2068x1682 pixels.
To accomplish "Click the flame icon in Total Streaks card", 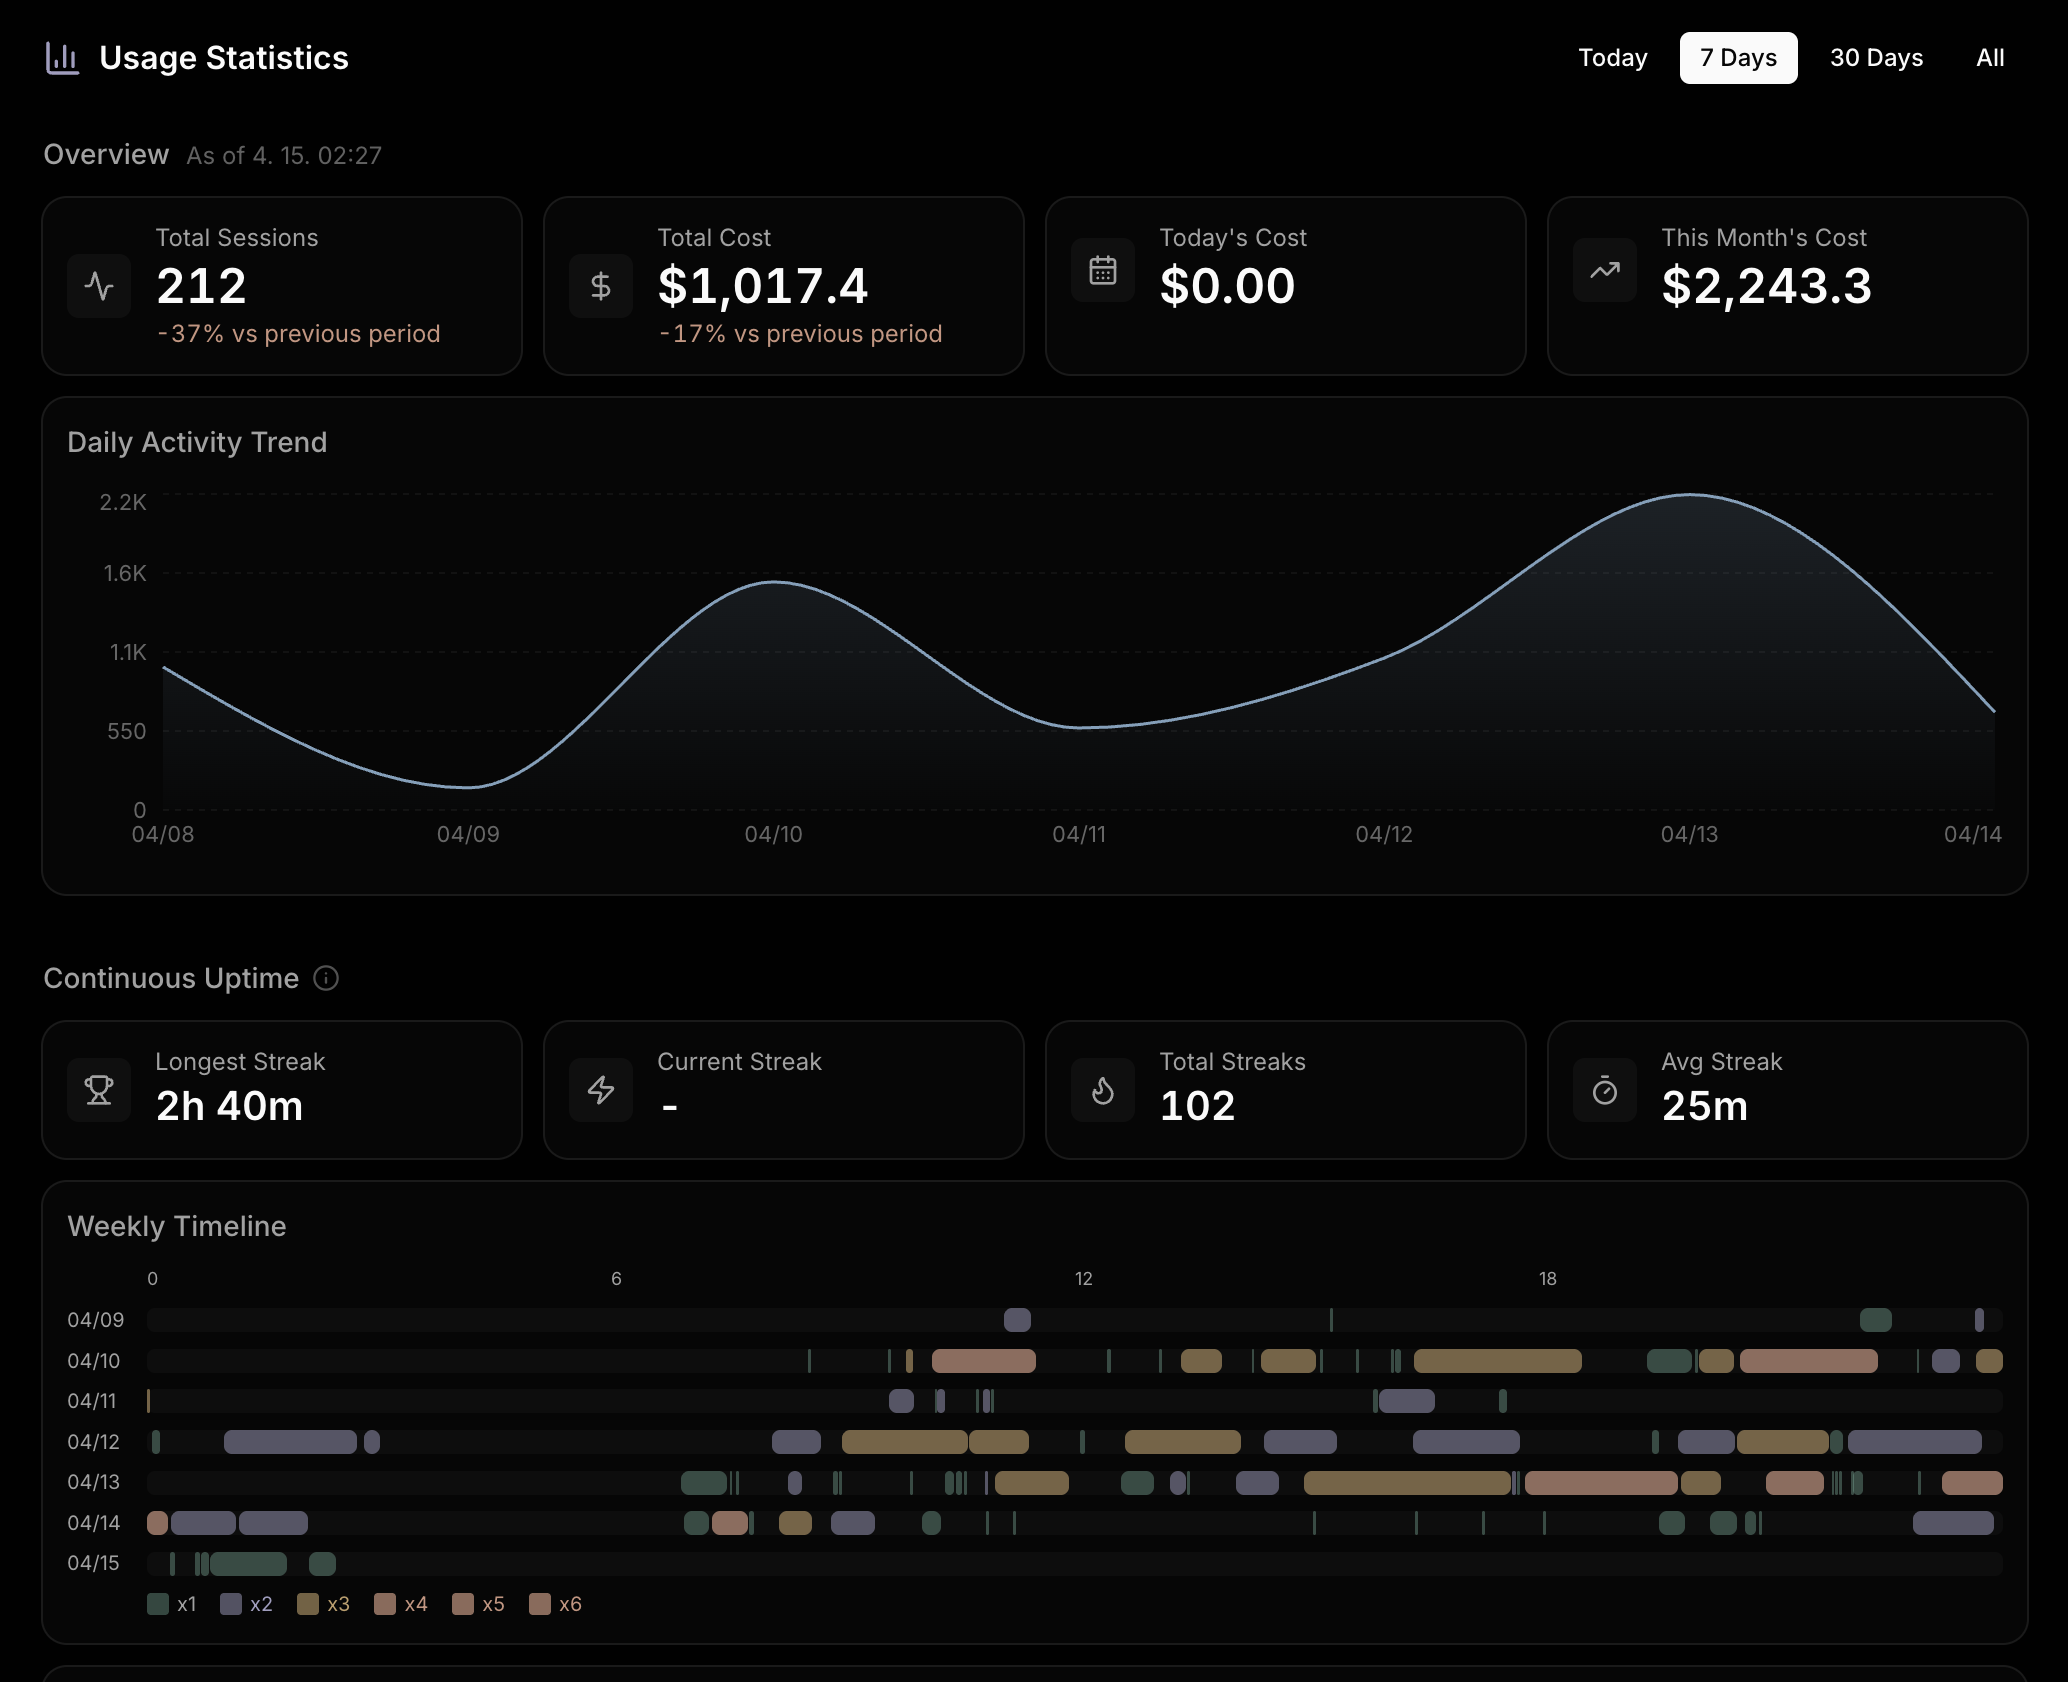I will coord(1103,1090).
